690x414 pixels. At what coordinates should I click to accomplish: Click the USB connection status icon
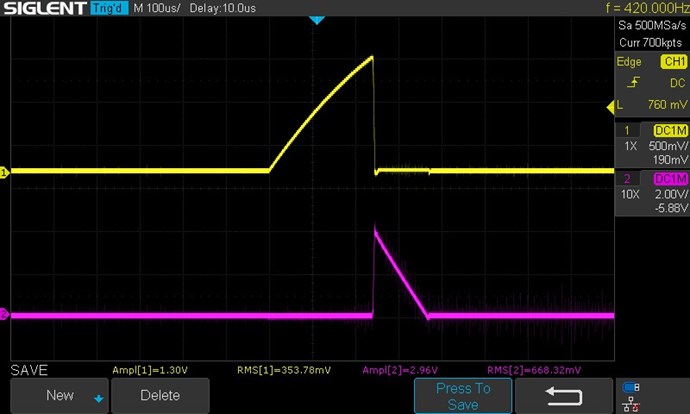pos(631,387)
